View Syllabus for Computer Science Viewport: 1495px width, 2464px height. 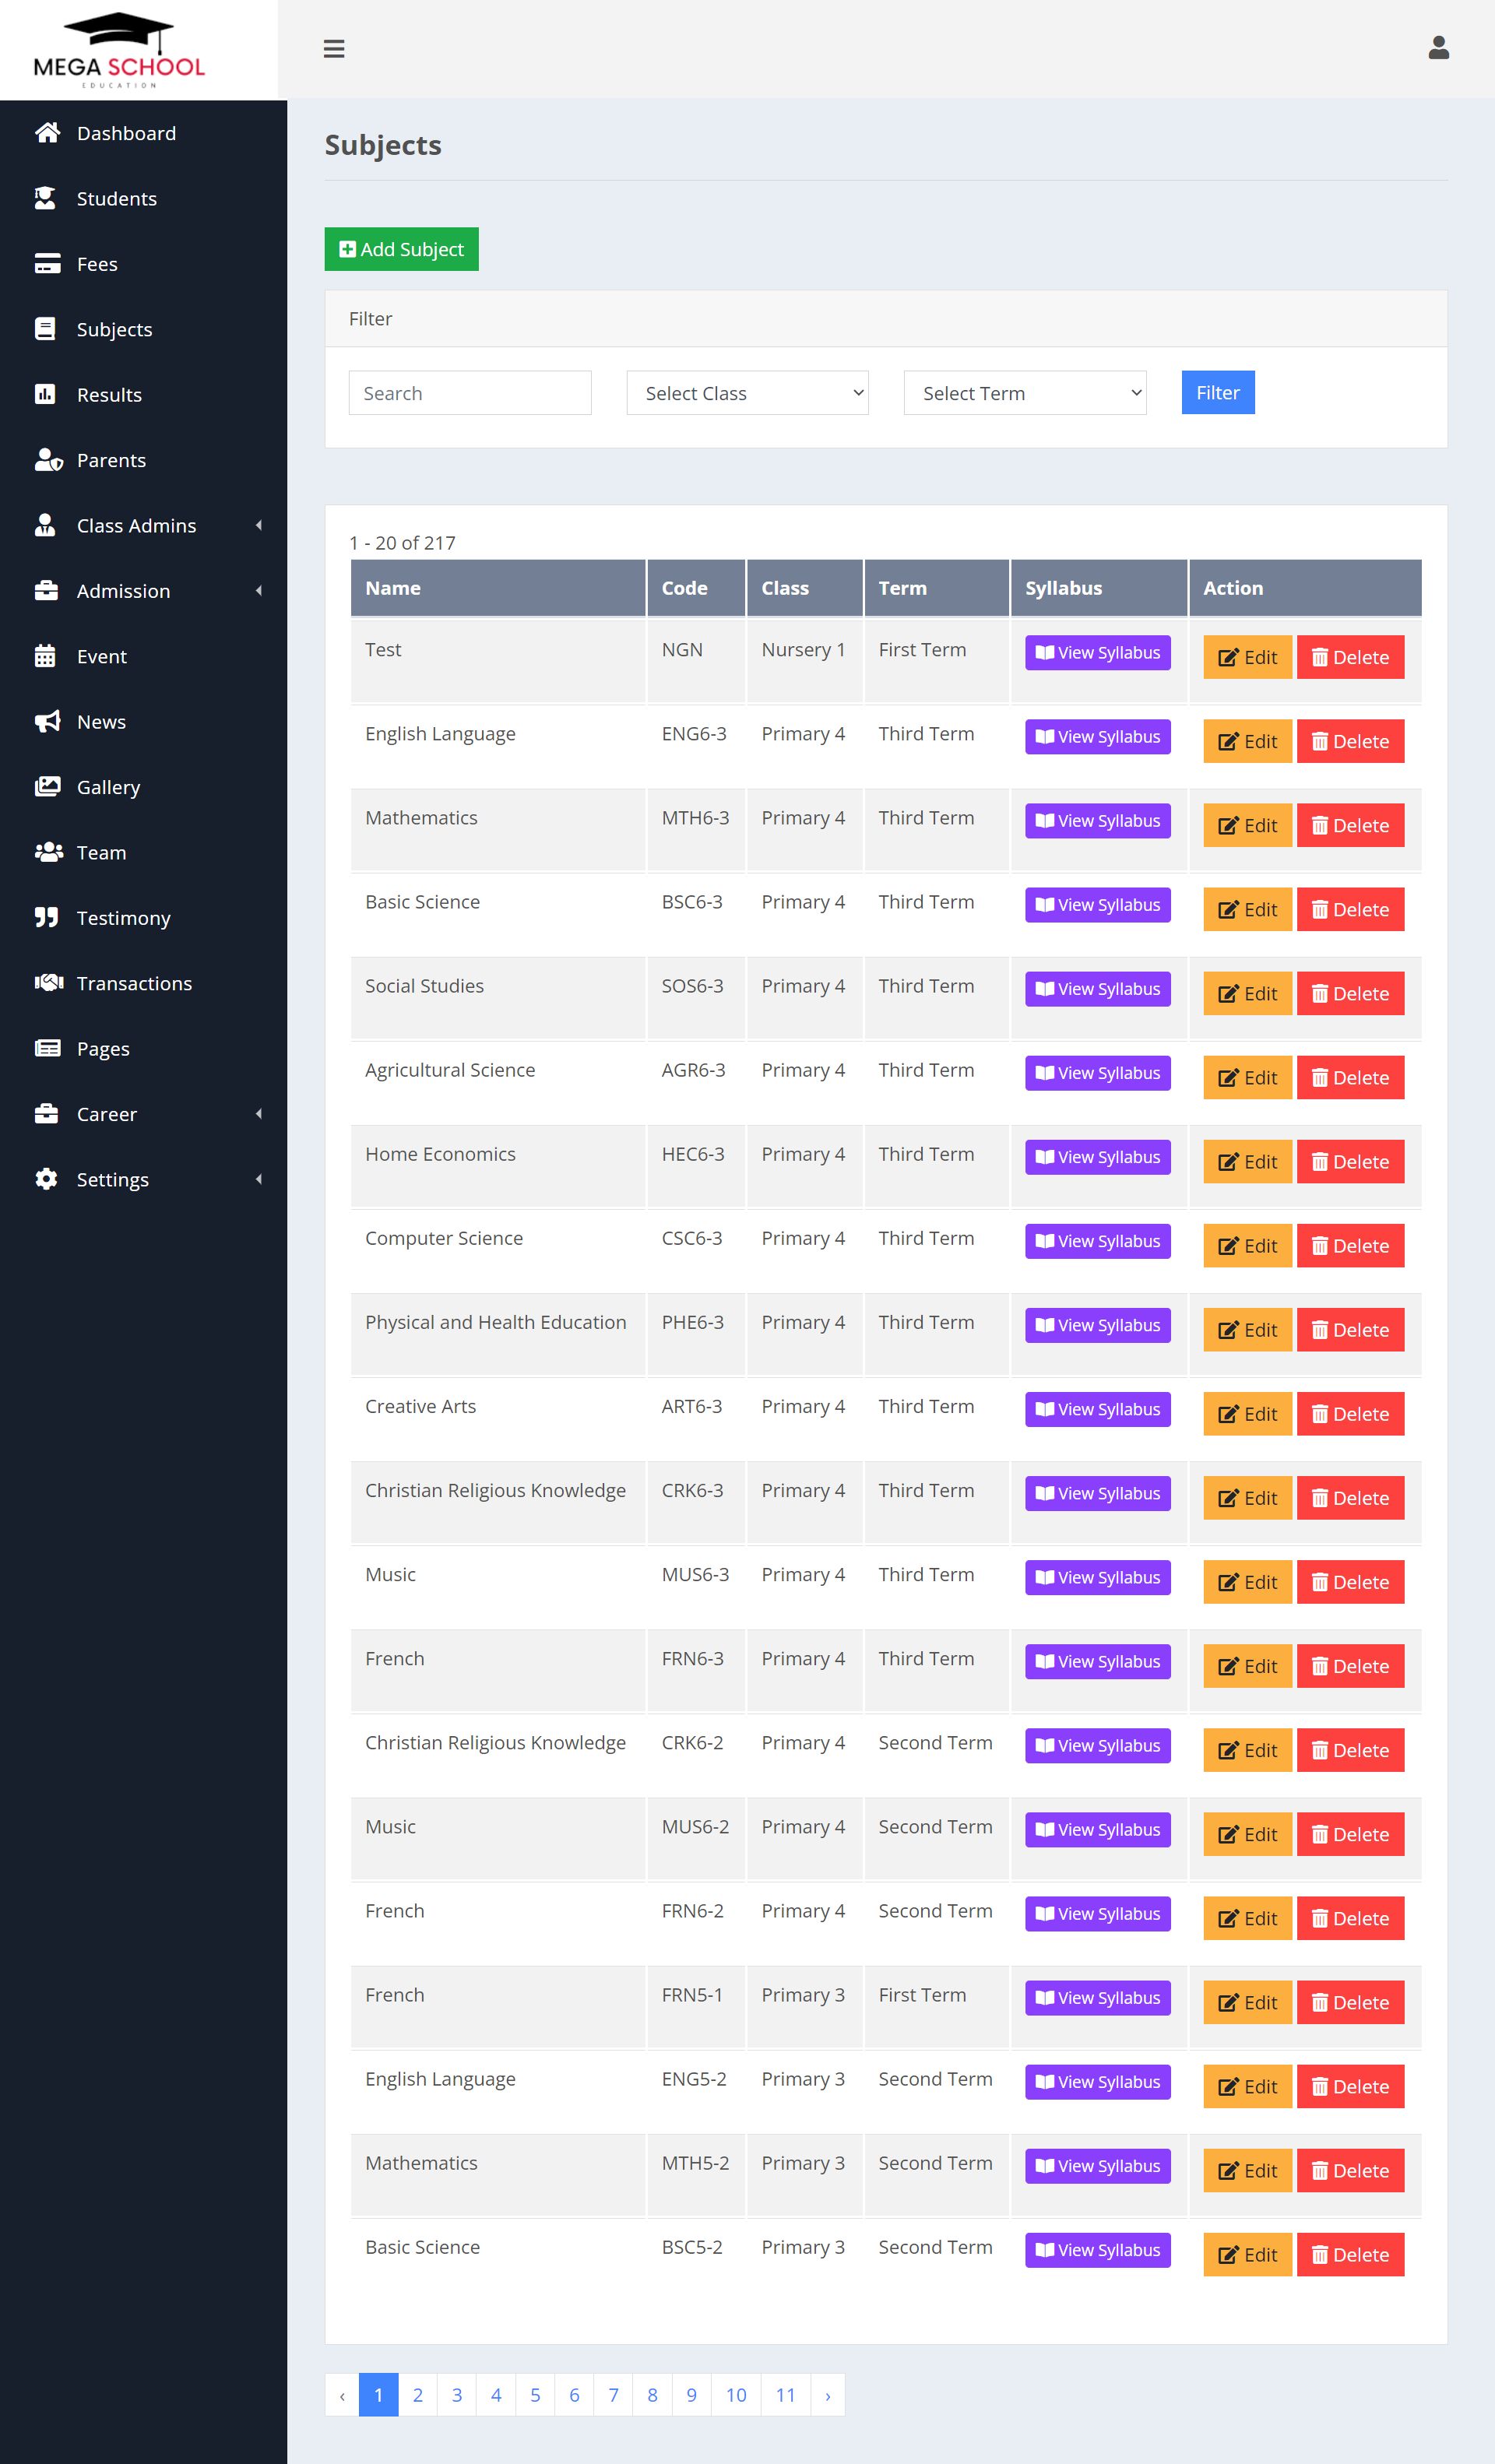pos(1097,1241)
